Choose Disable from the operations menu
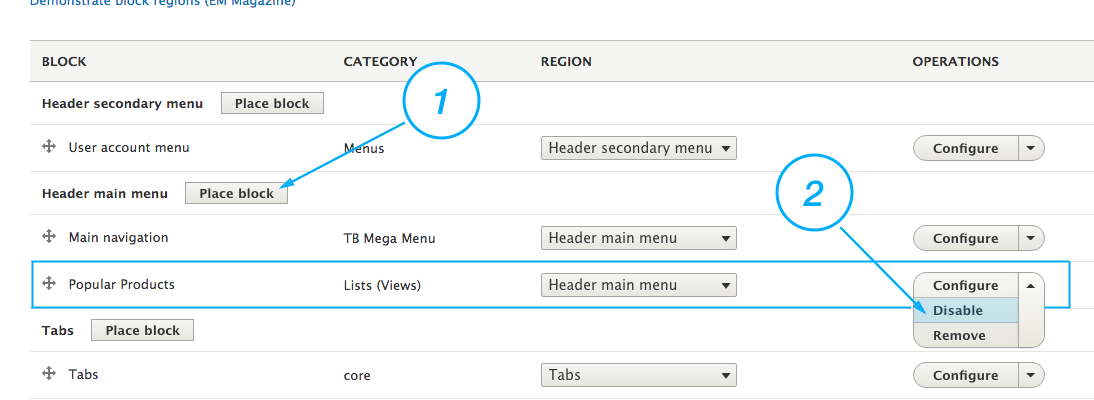The height and width of the screenshot is (400, 1094). click(x=966, y=311)
